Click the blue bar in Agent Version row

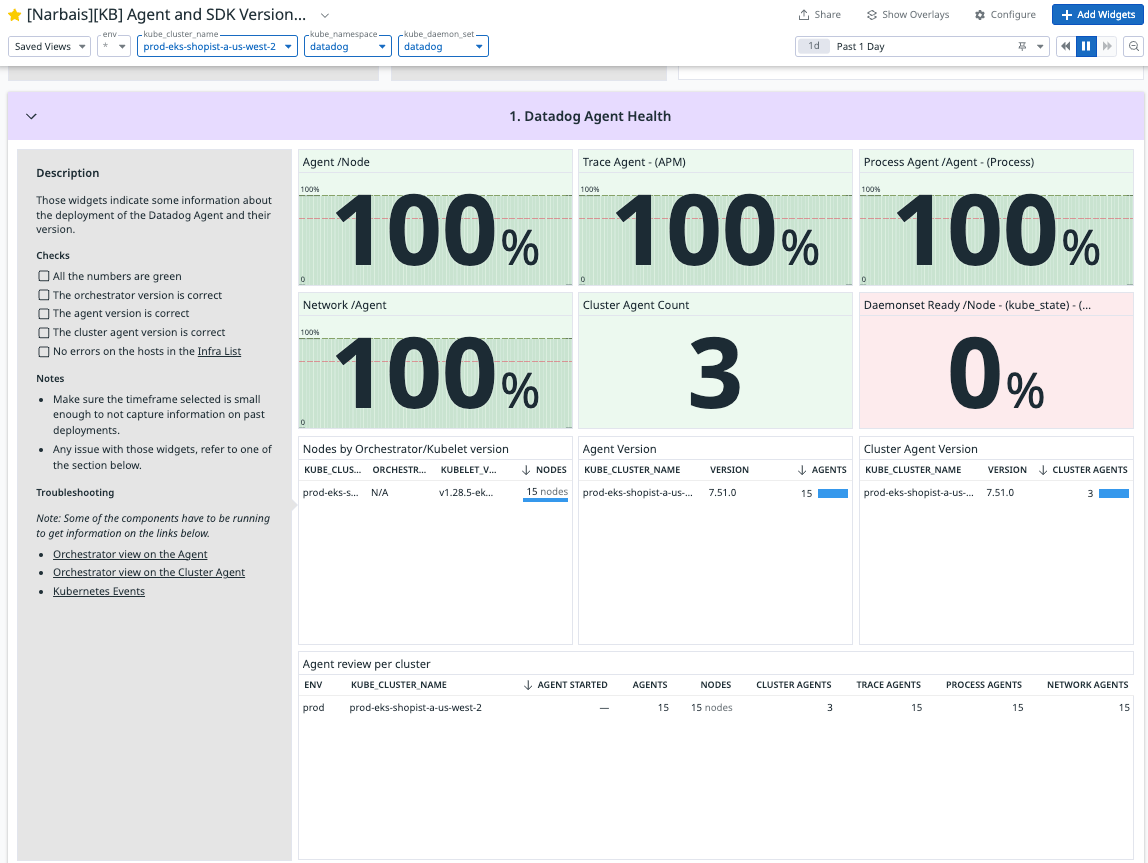(x=832, y=493)
